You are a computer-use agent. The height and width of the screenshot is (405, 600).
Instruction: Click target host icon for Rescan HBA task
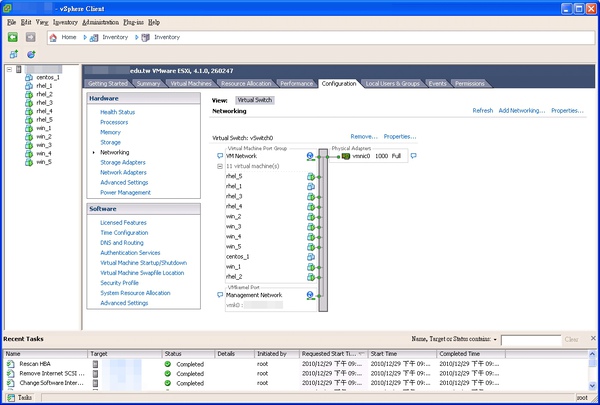tap(95, 364)
